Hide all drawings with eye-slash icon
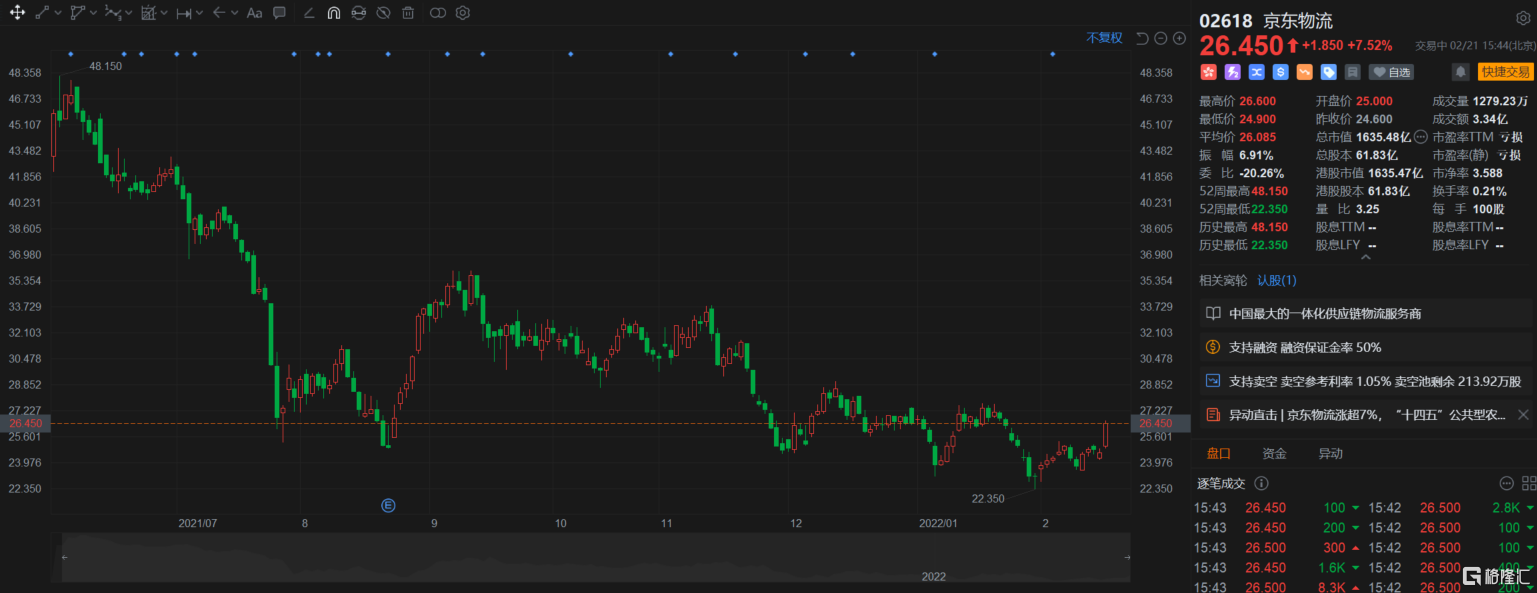Screen dimensions: 1537x593 click(x=384, y=13)
